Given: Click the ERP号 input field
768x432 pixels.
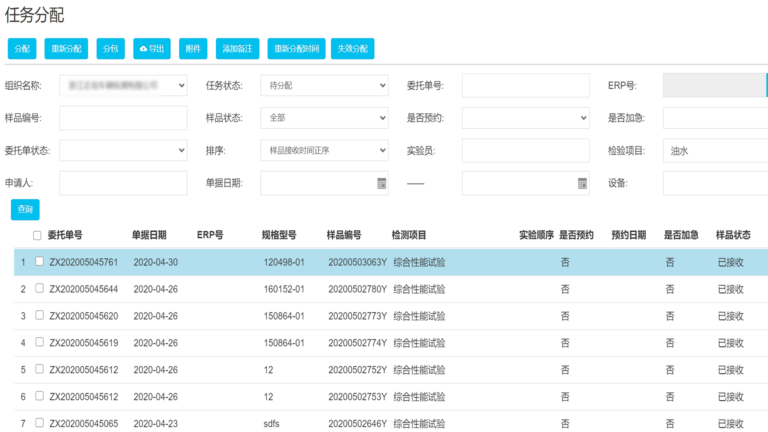Looking at the screenshot, I should pos(716,85).
